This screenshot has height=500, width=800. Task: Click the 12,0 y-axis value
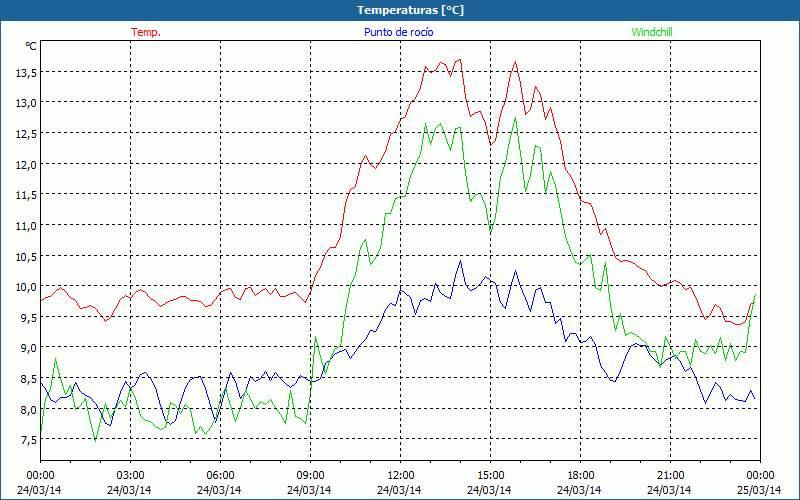[x=26, y=164]
